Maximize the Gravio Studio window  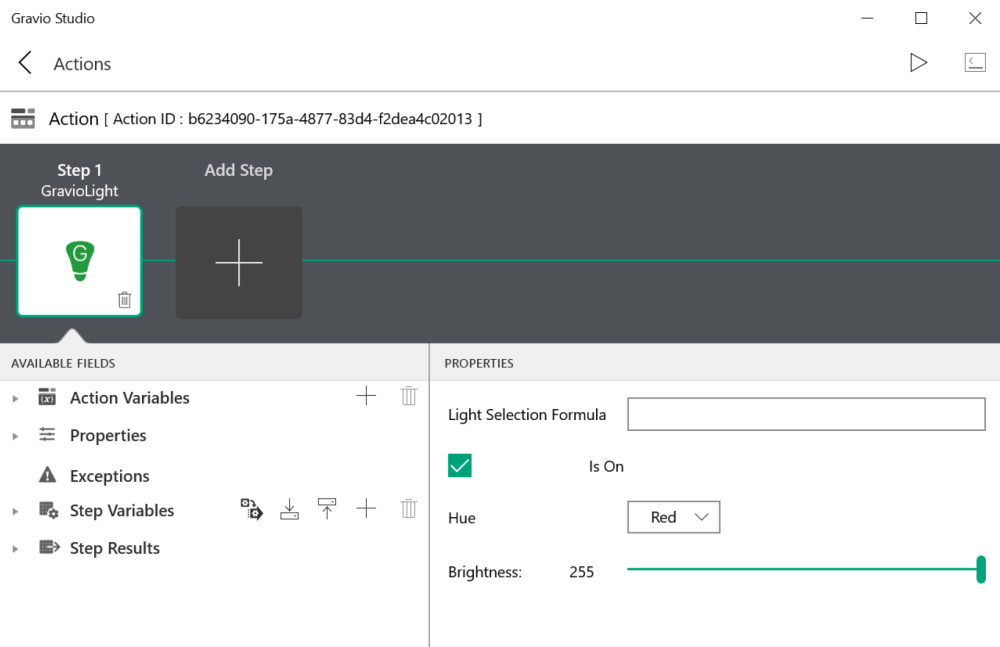921,18
